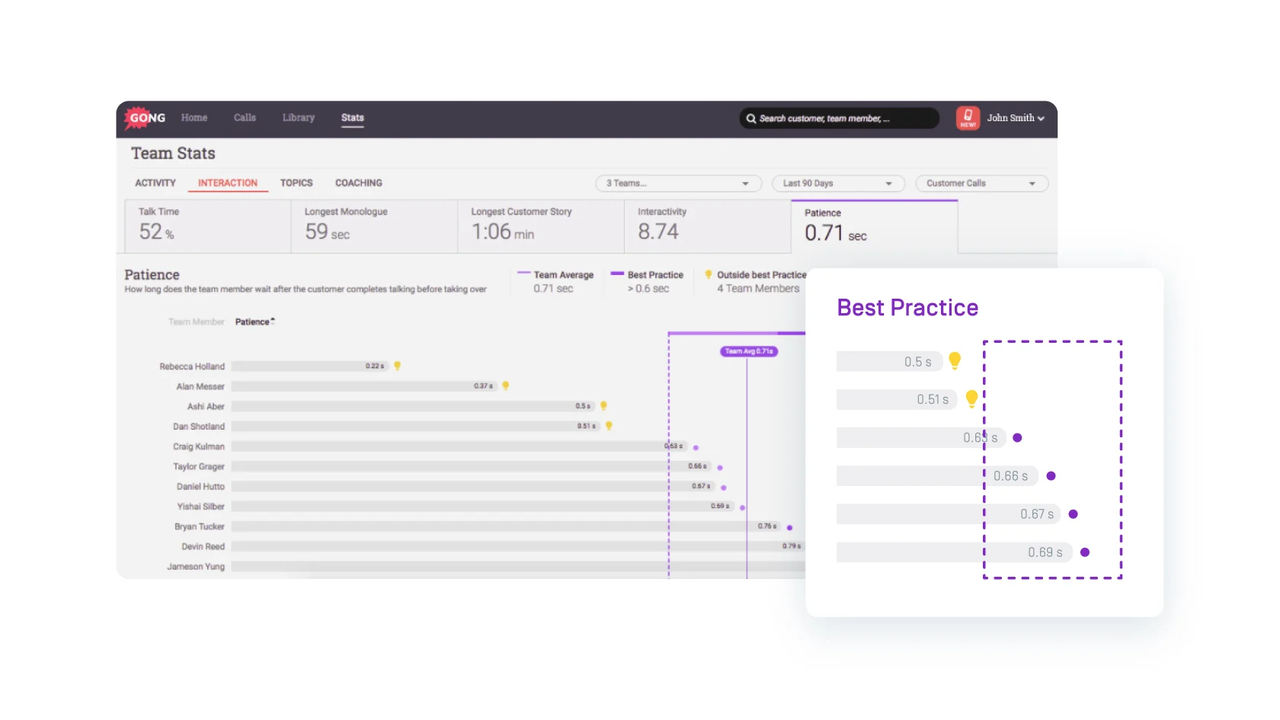1280x720 pixels.
Task: Open John Smith user menu
Action: [x=1015, y=118]
